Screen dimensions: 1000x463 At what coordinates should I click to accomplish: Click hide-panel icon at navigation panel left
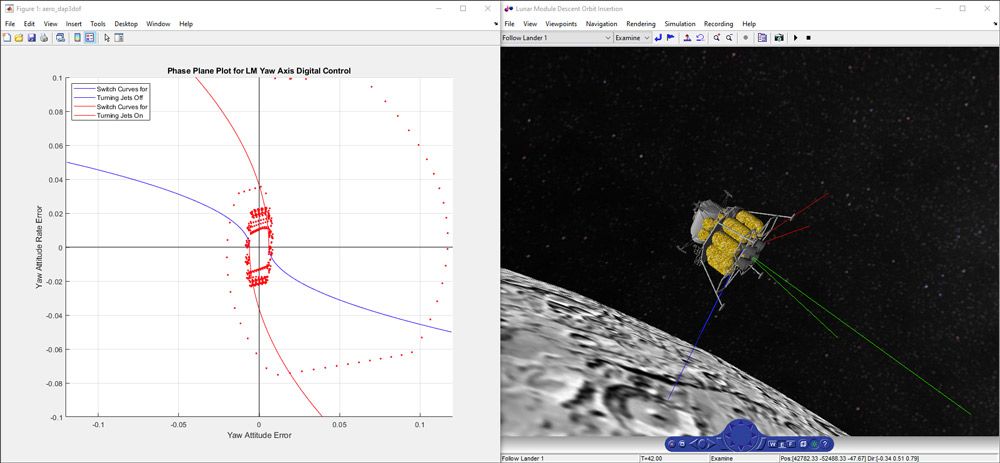tap(672, 444)
